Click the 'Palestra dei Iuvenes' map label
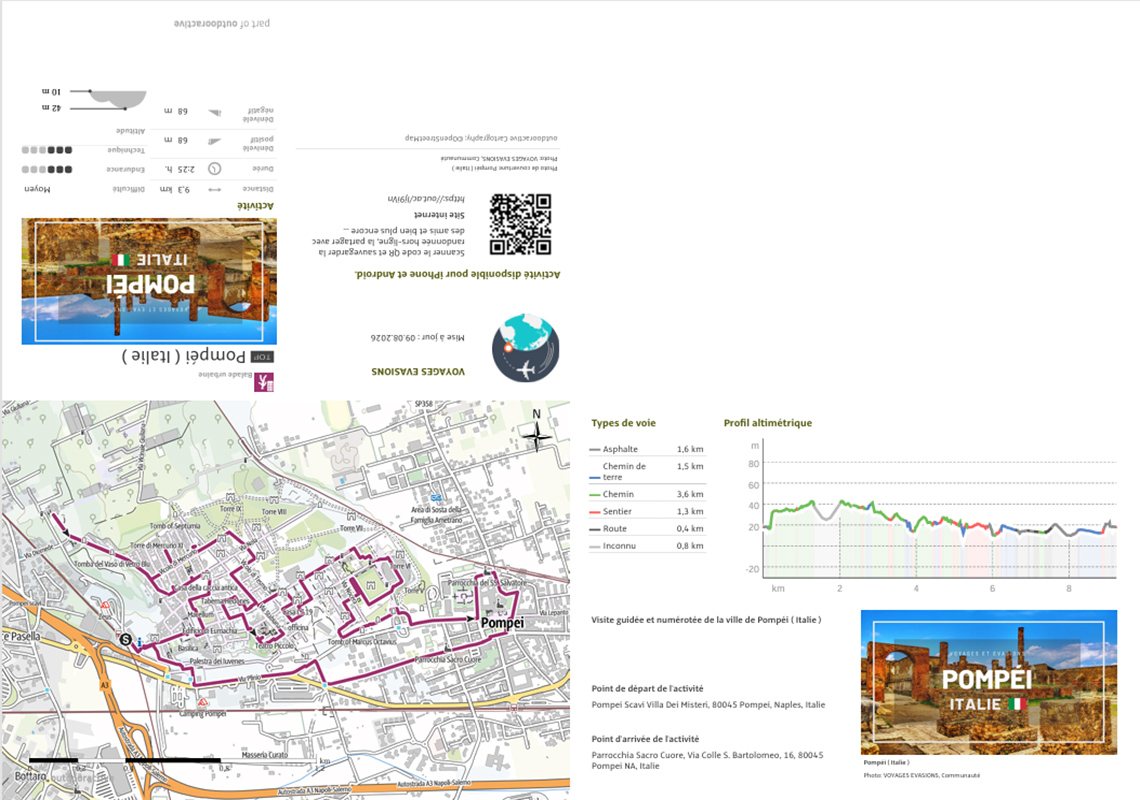1140x800 pixels. 217,661
